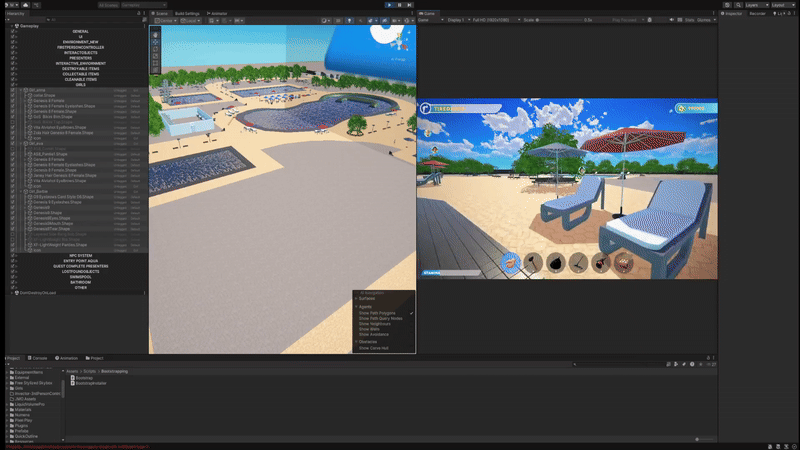This screenshot has height=450, width=800.
Task: Select the Move tool in Scene toolbar
Action: pyautogui.click(x=155, y=41)
